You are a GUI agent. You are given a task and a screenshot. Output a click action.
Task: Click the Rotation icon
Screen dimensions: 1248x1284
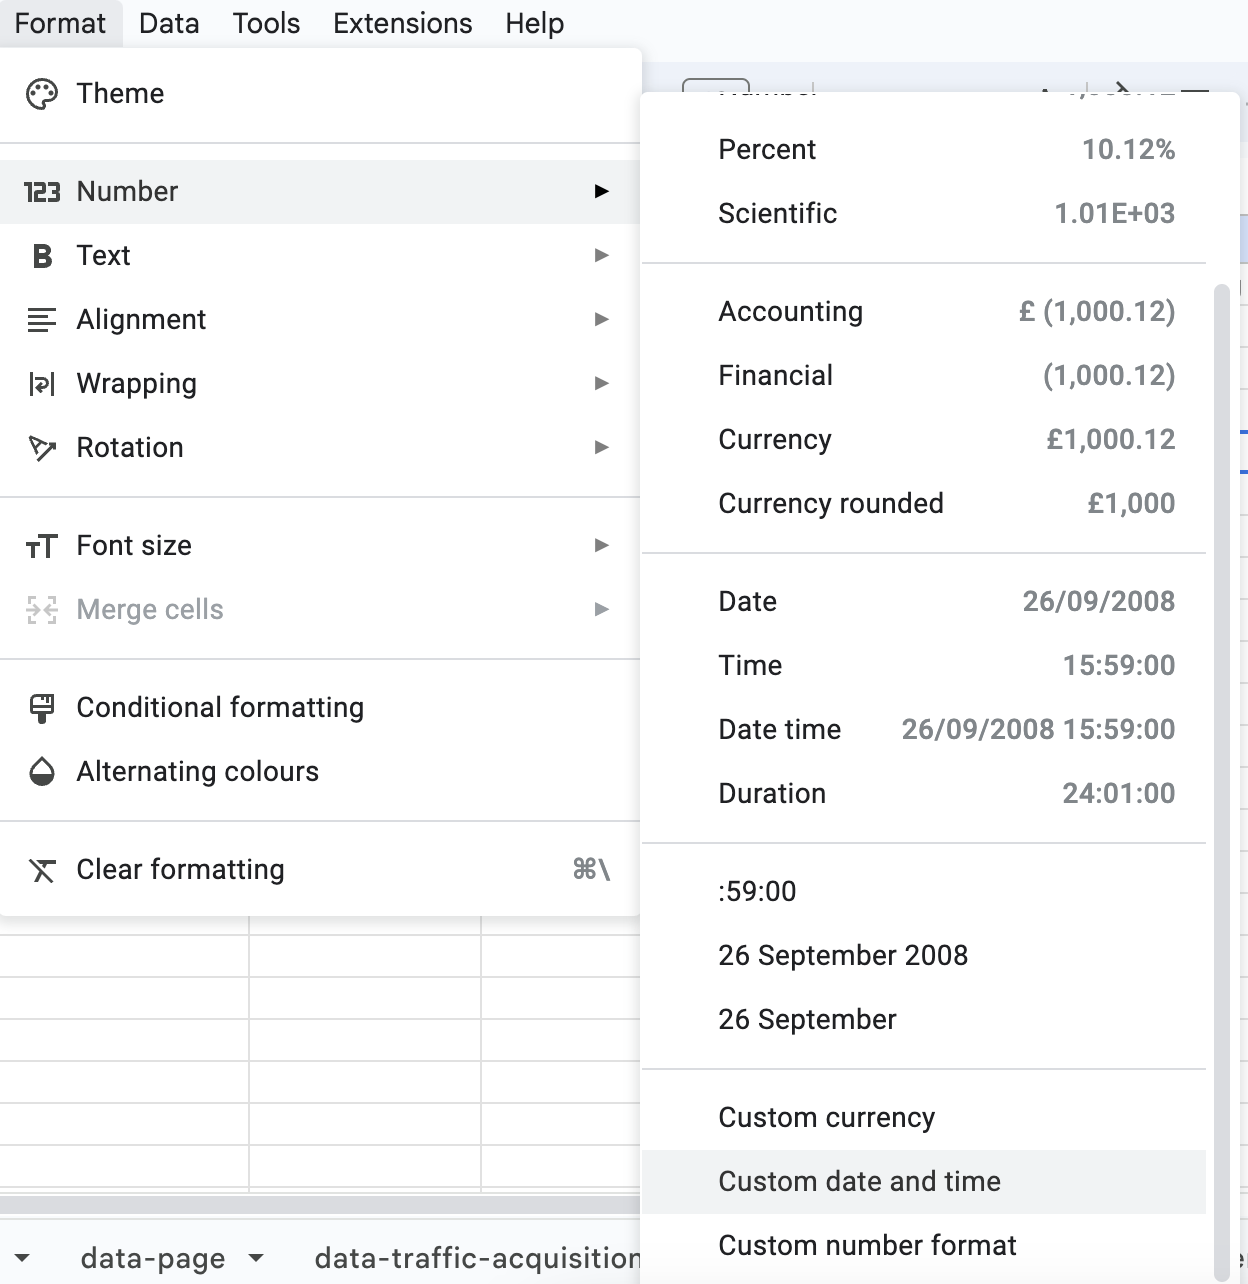point(42,448)
